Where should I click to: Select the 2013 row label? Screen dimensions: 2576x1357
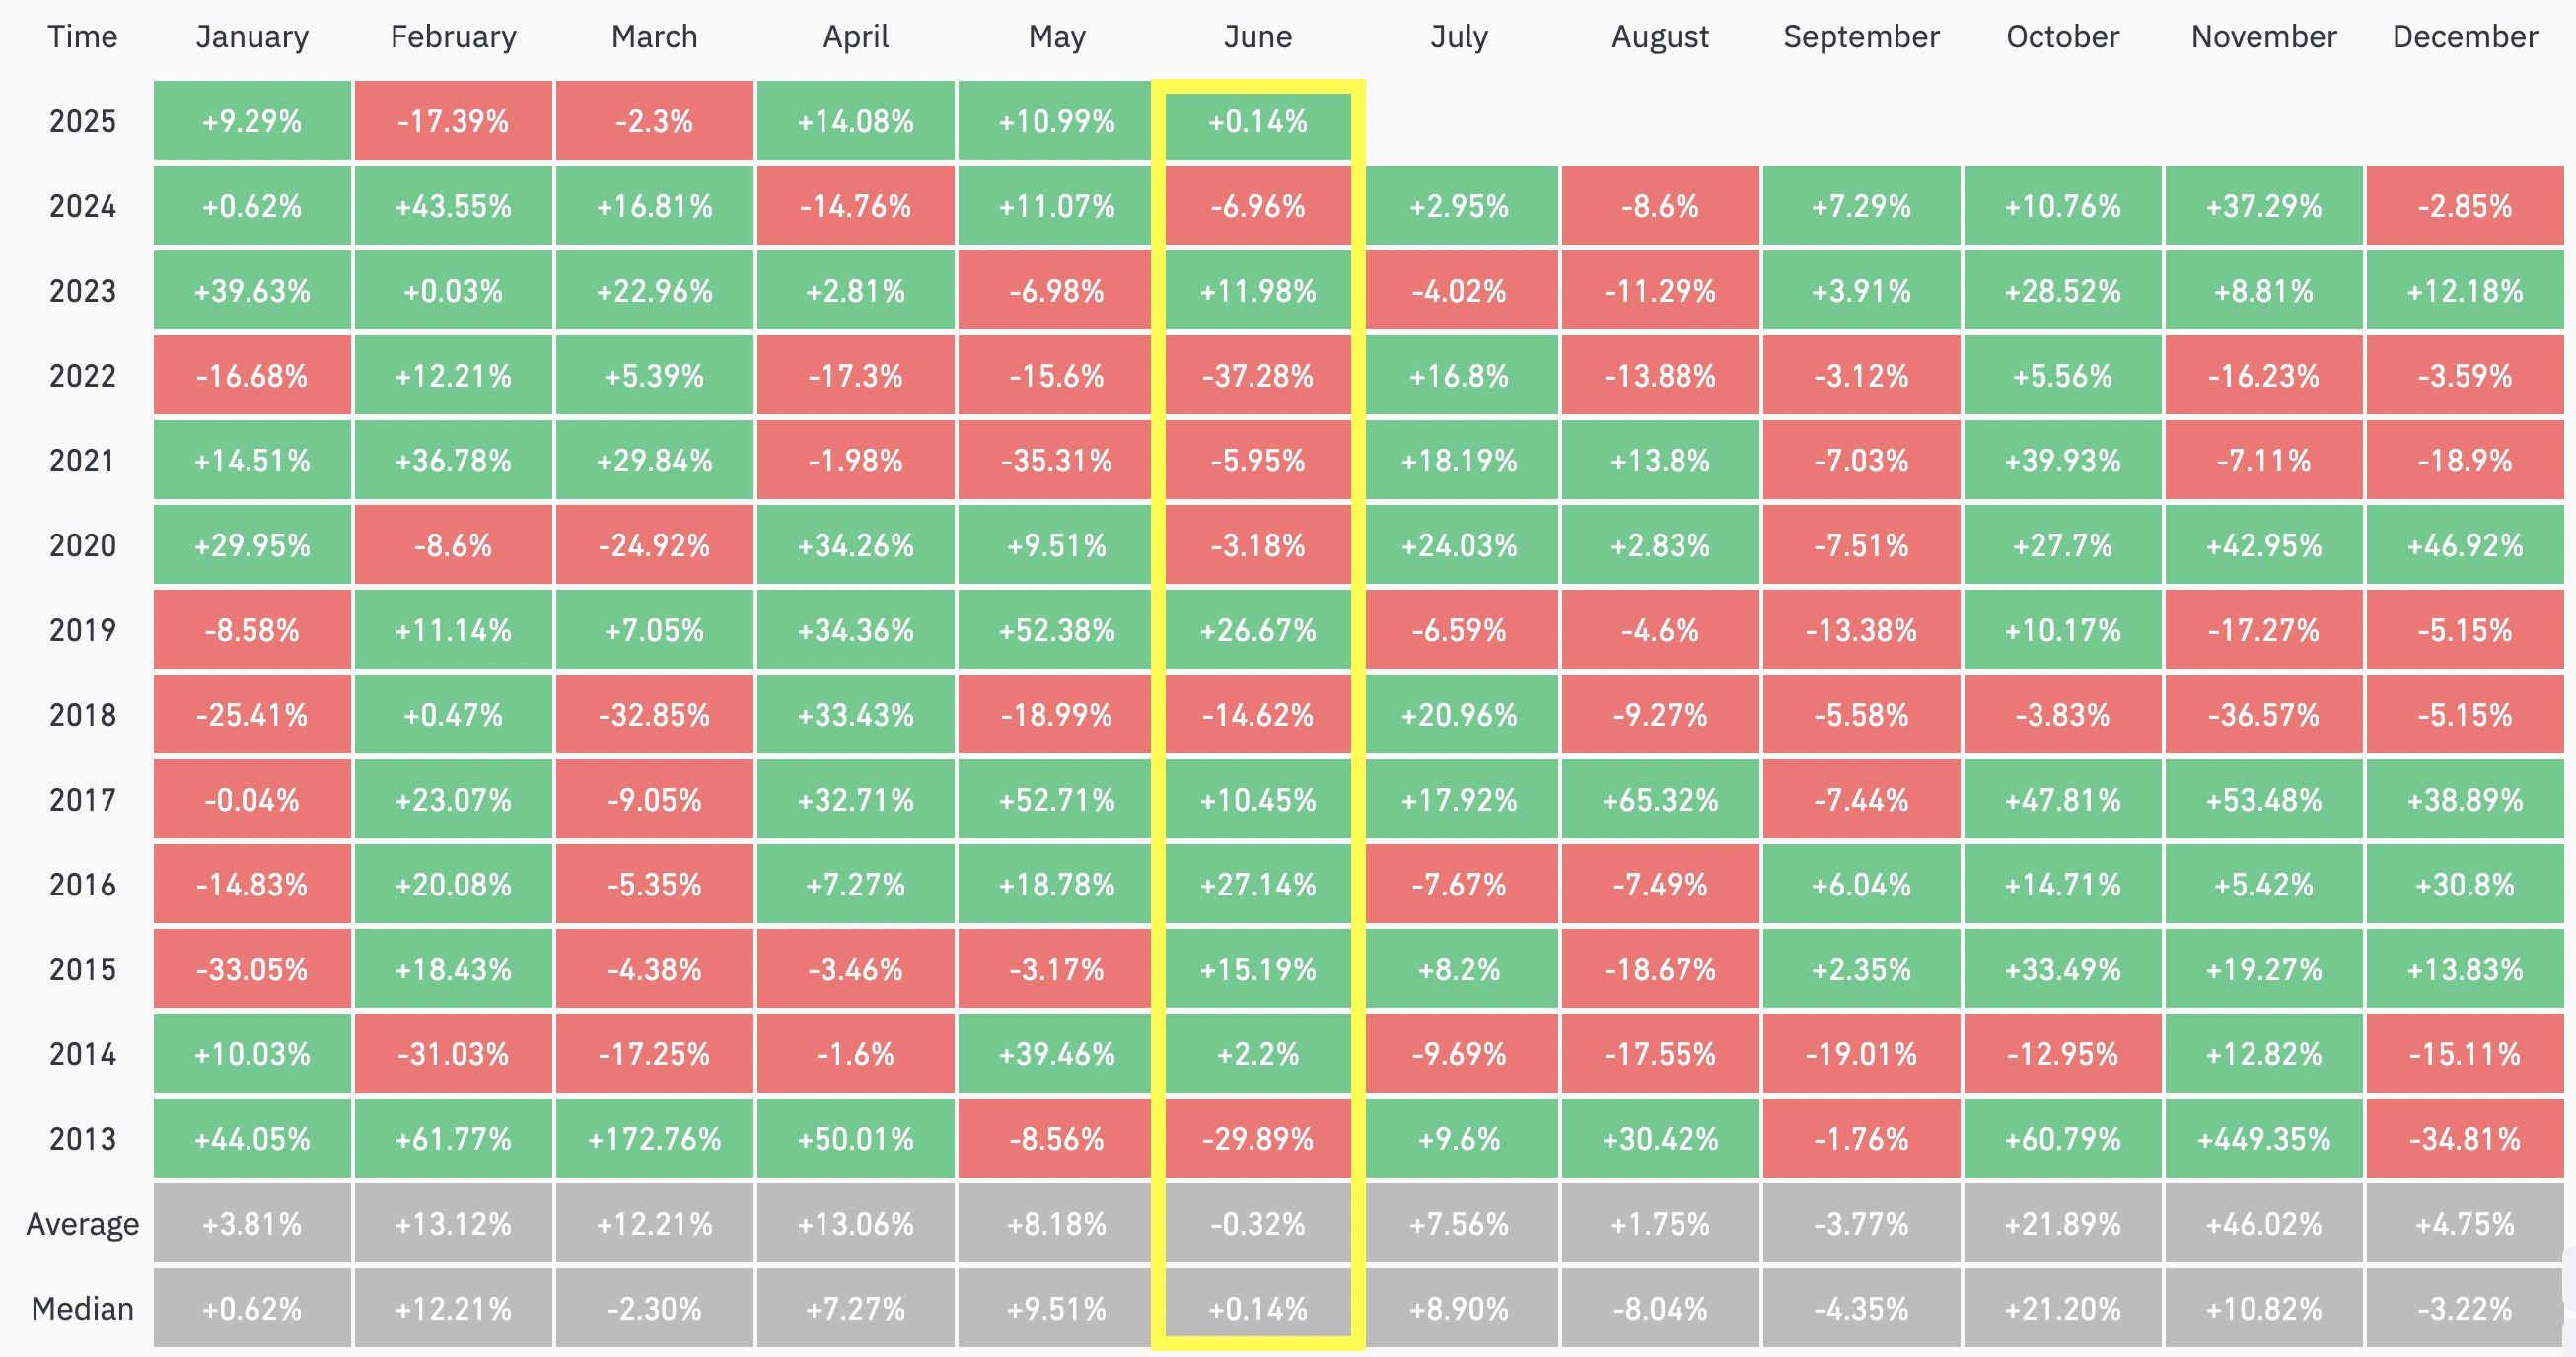point(82,1139)
